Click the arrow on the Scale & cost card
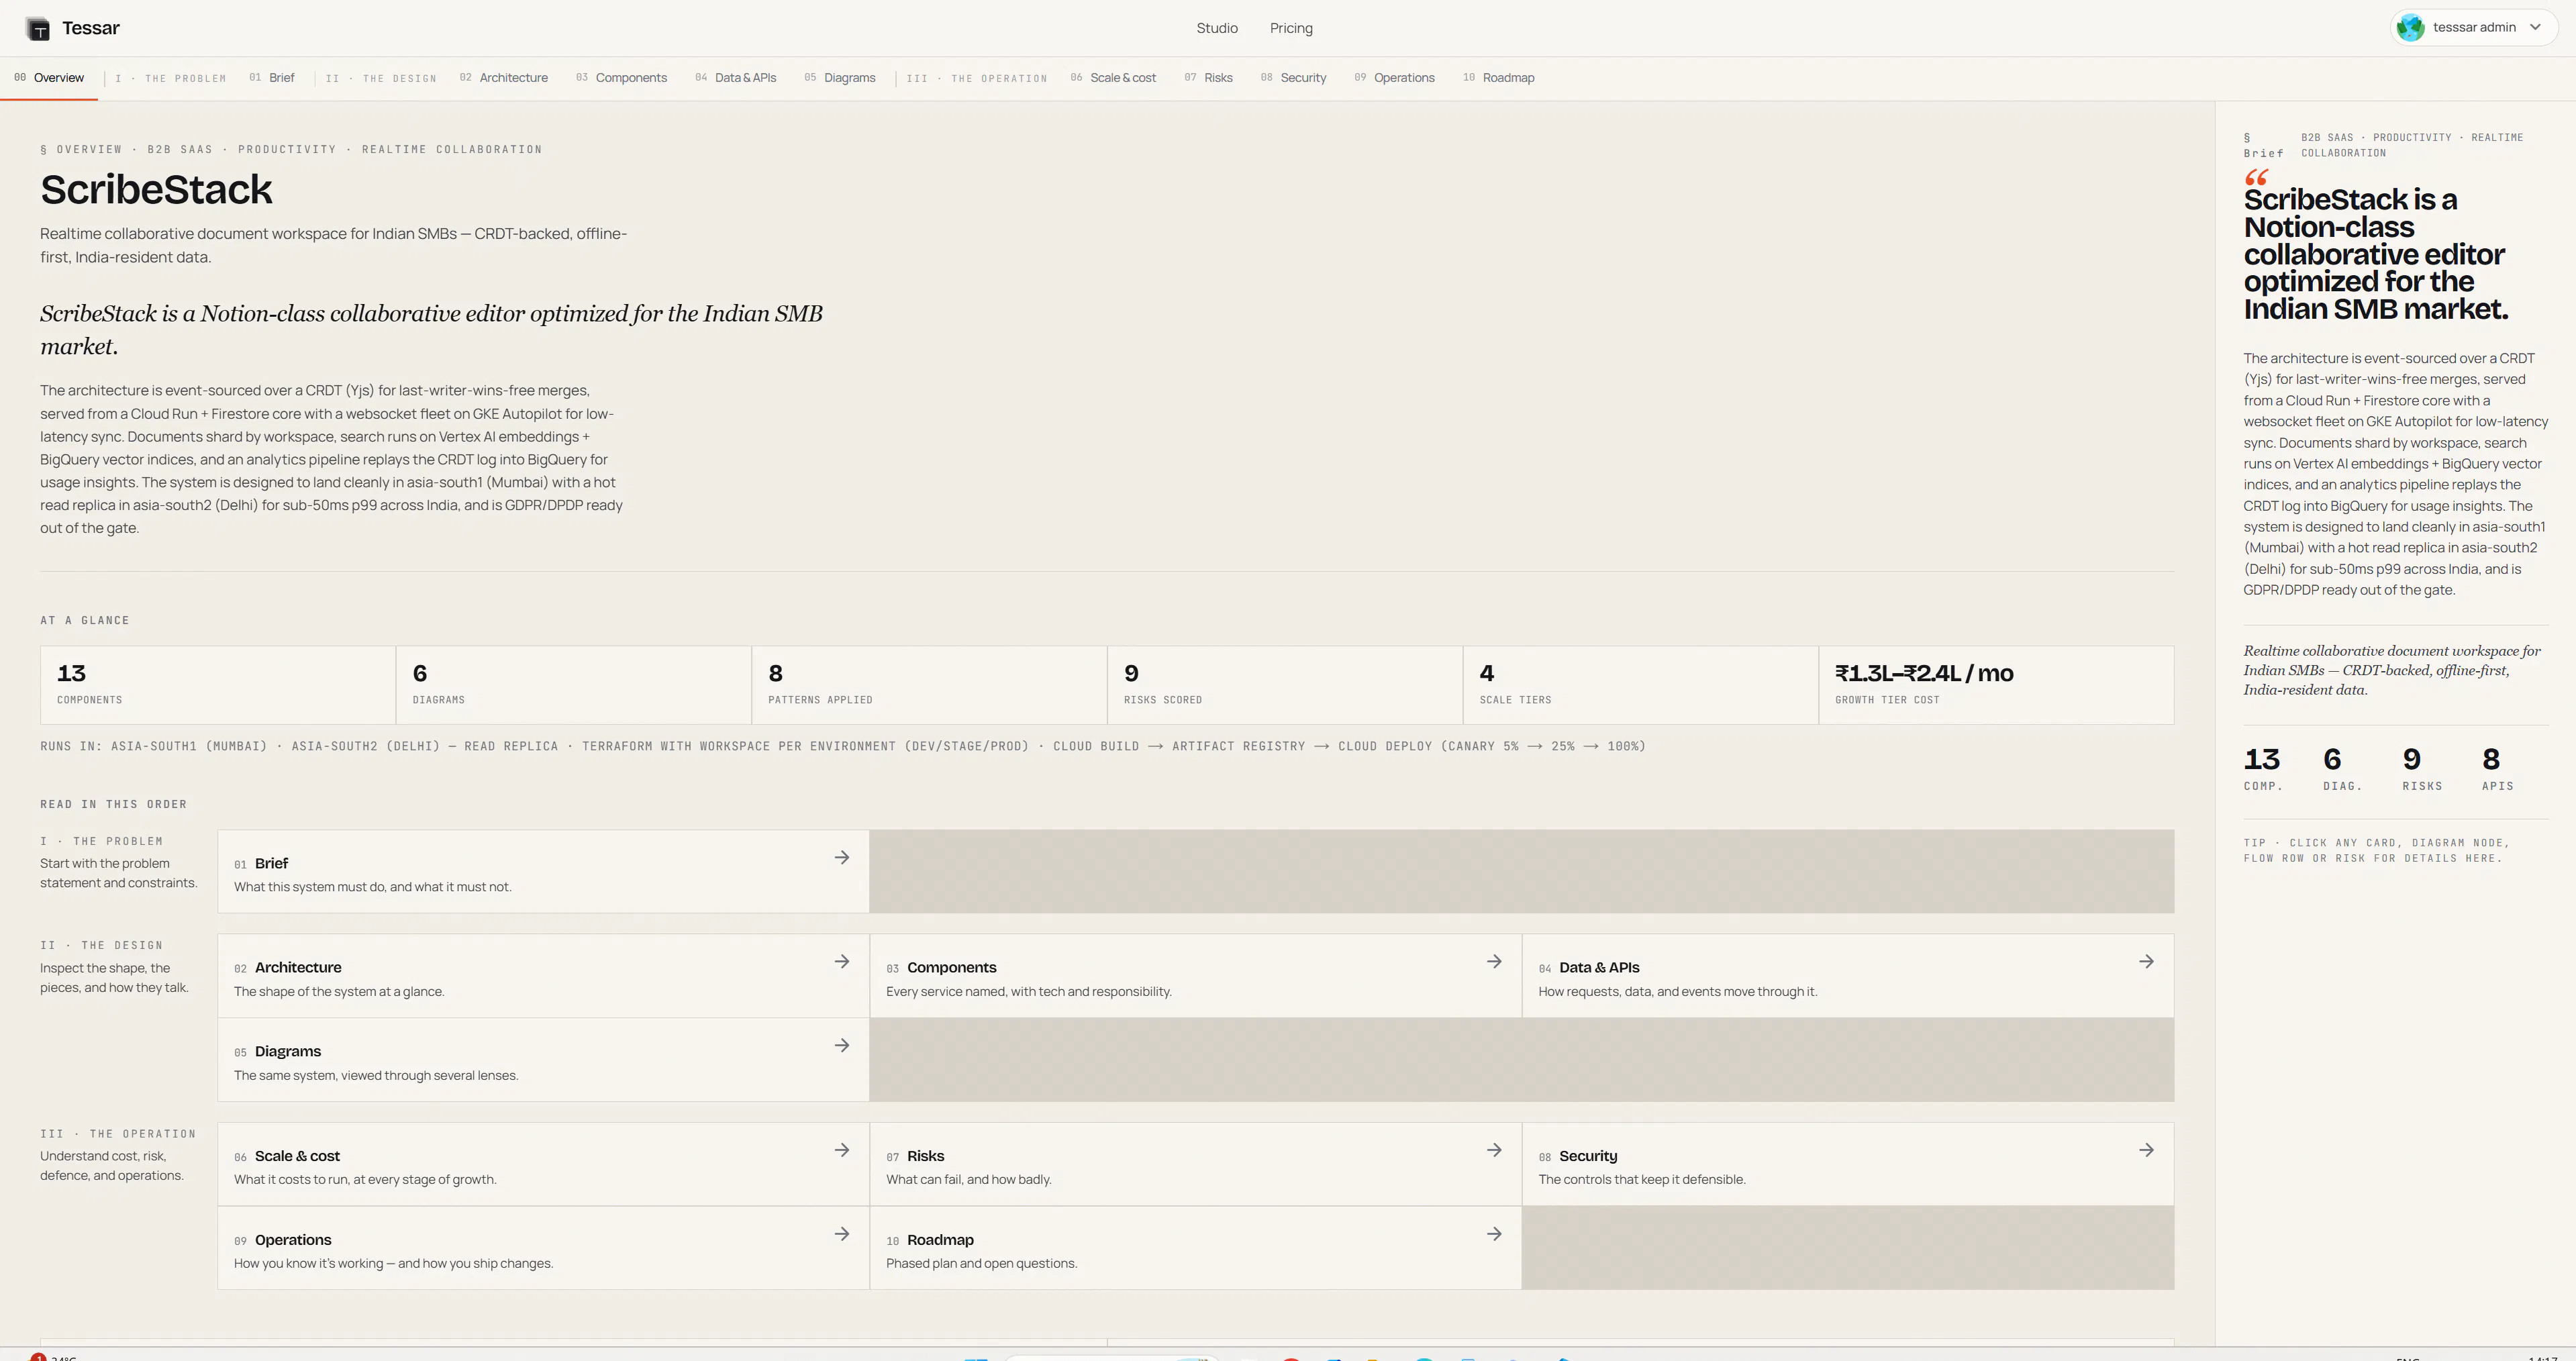Image resolution: width=2576 pixels, height=1361 pixels. (842, 1151)
